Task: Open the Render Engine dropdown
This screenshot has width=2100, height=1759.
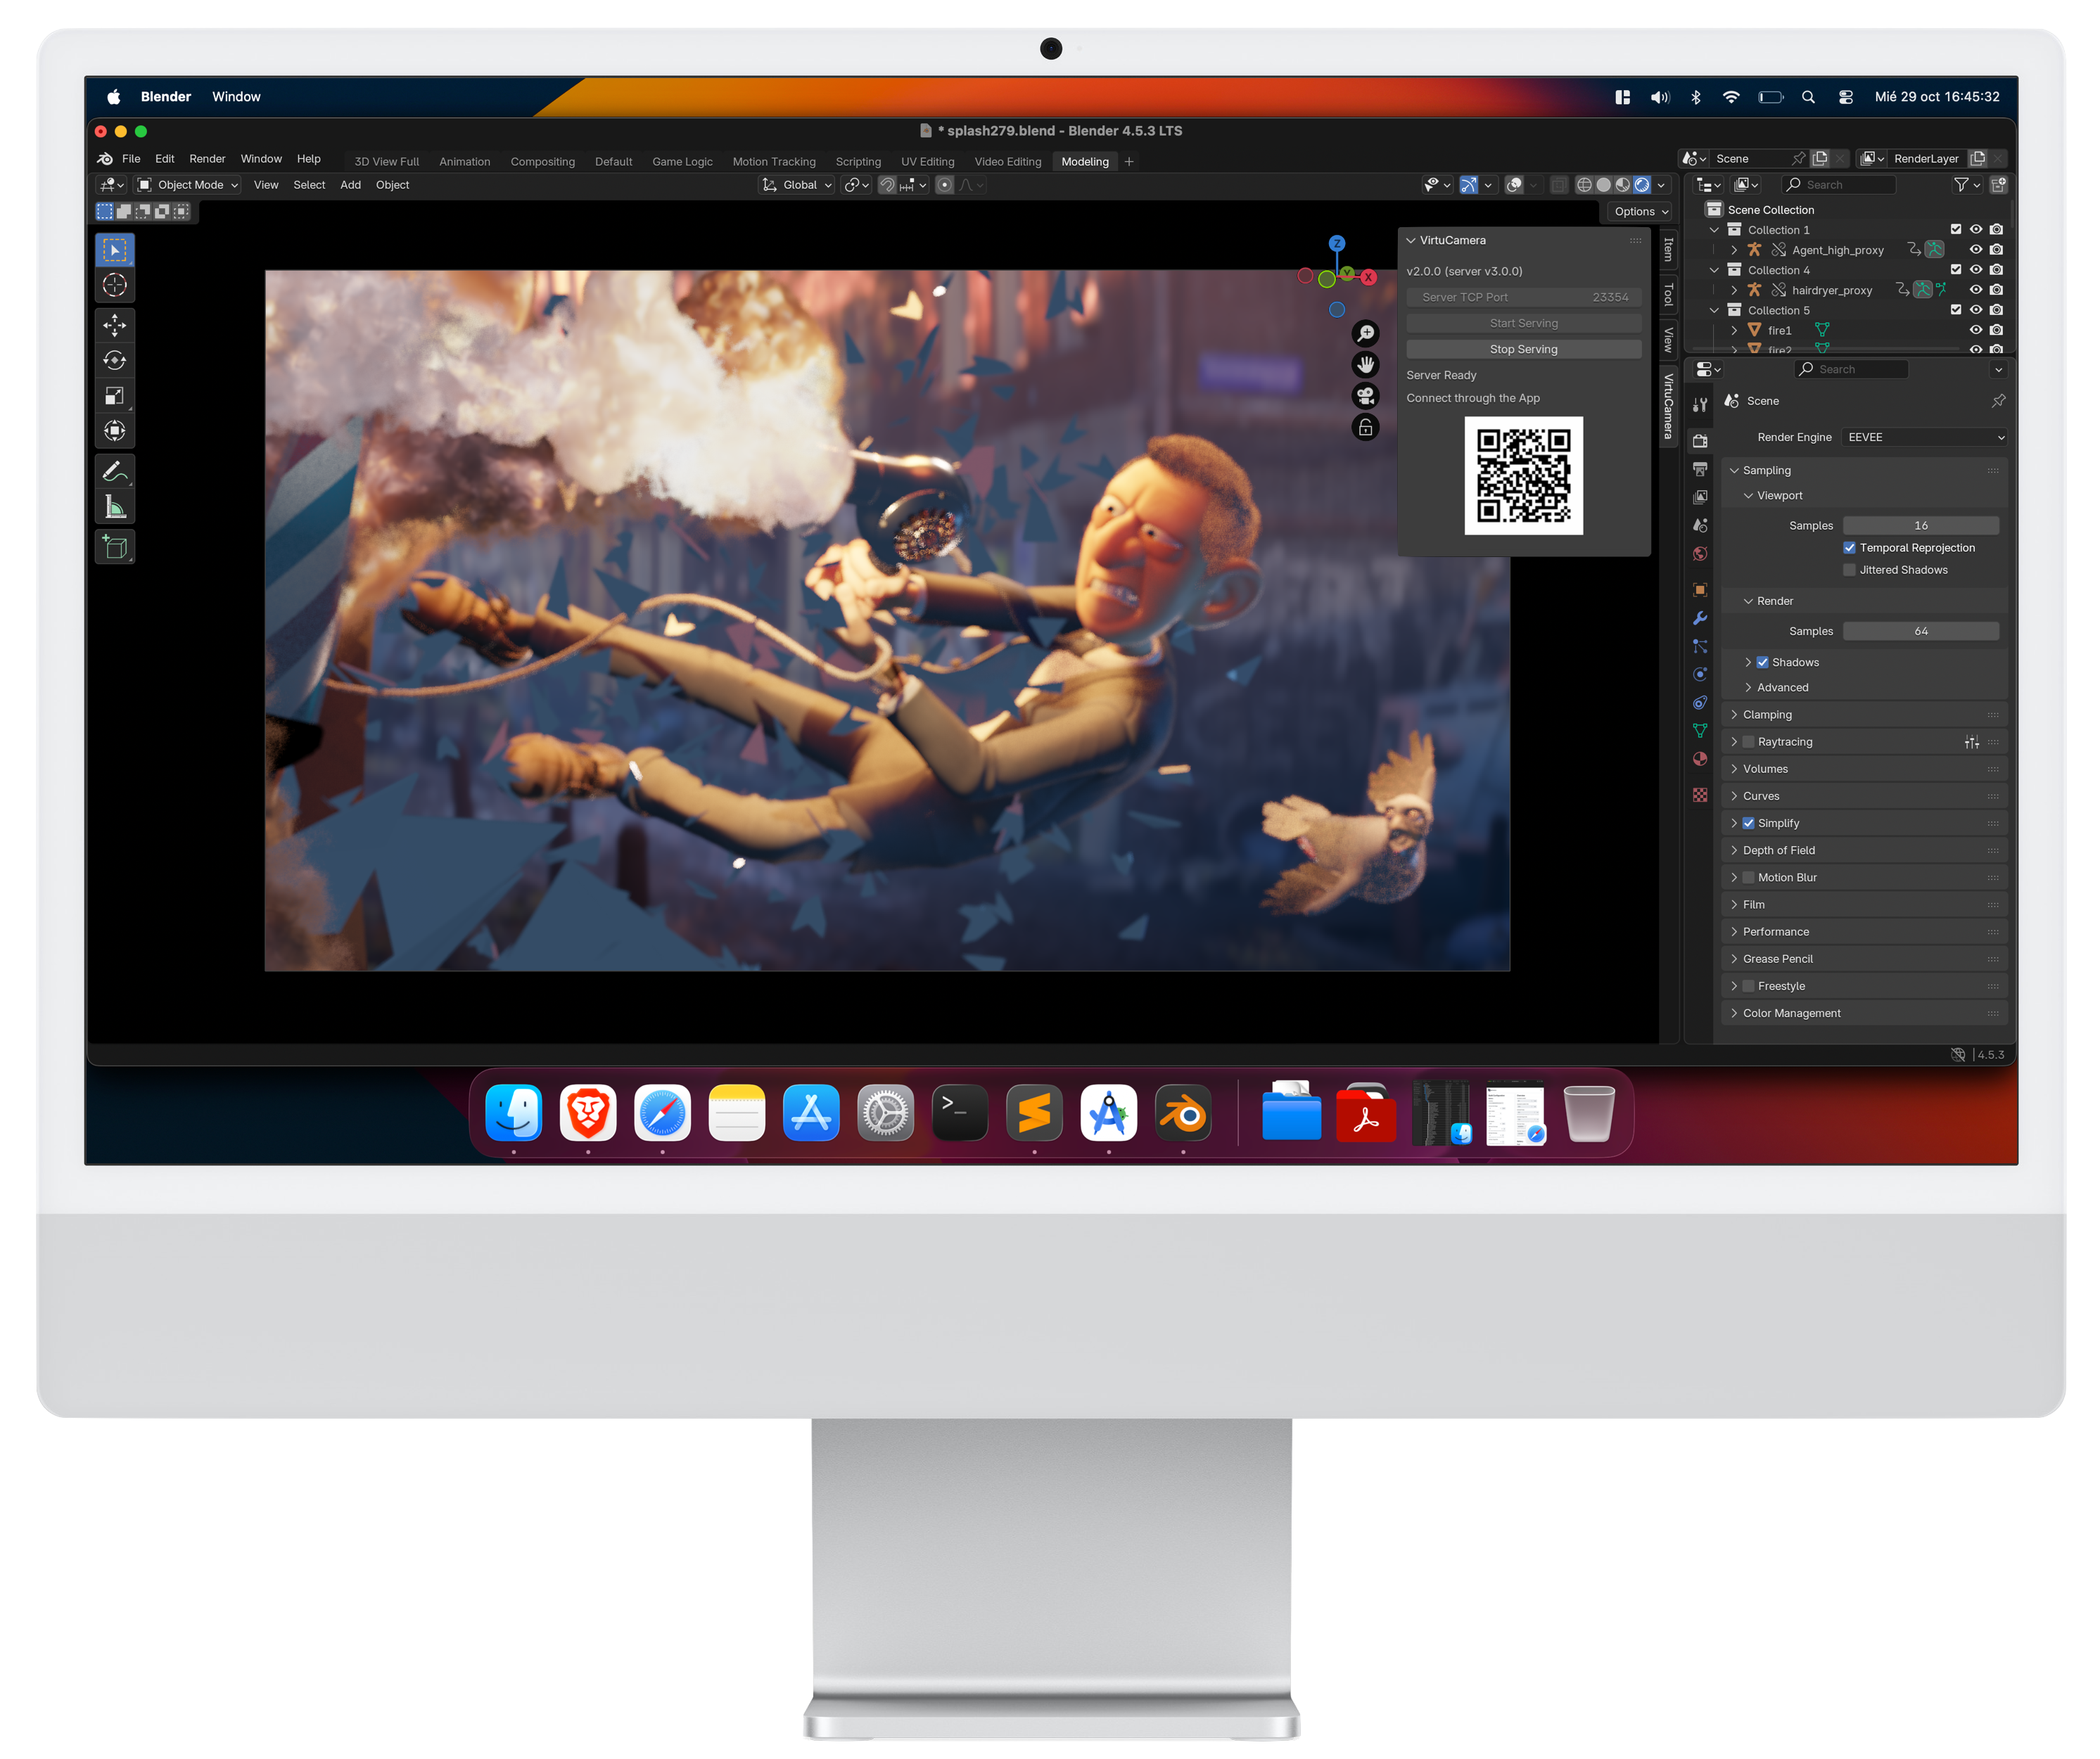Action: [x=1924, y=437]
